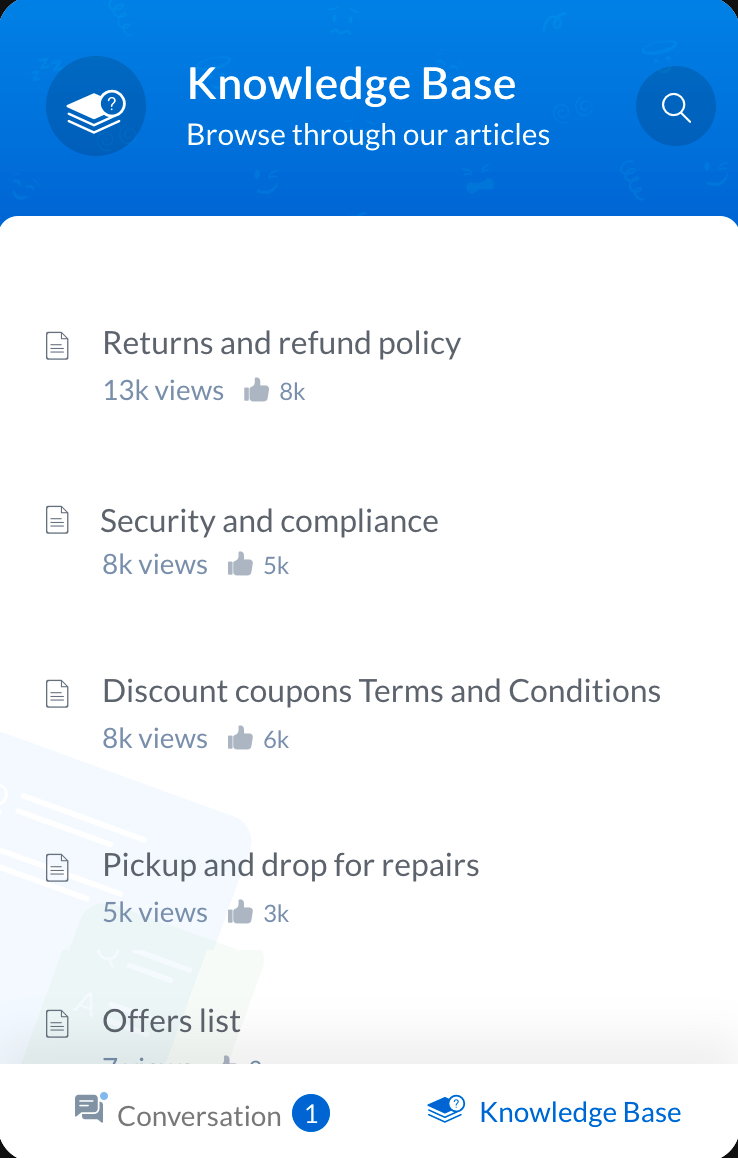Click the unread badge on Conversation
The width and height of the screenshot is (738, 1158).
pos(311,1114)
